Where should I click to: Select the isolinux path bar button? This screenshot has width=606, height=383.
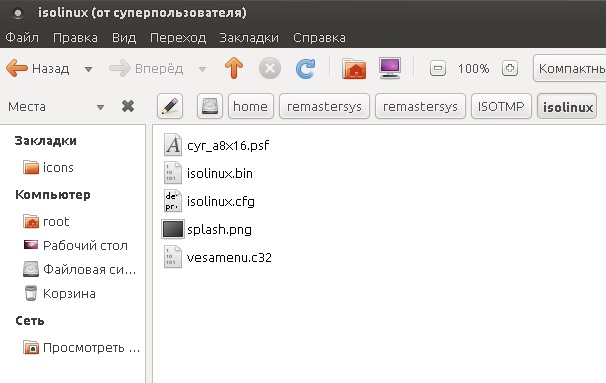[x=567, y=106]
